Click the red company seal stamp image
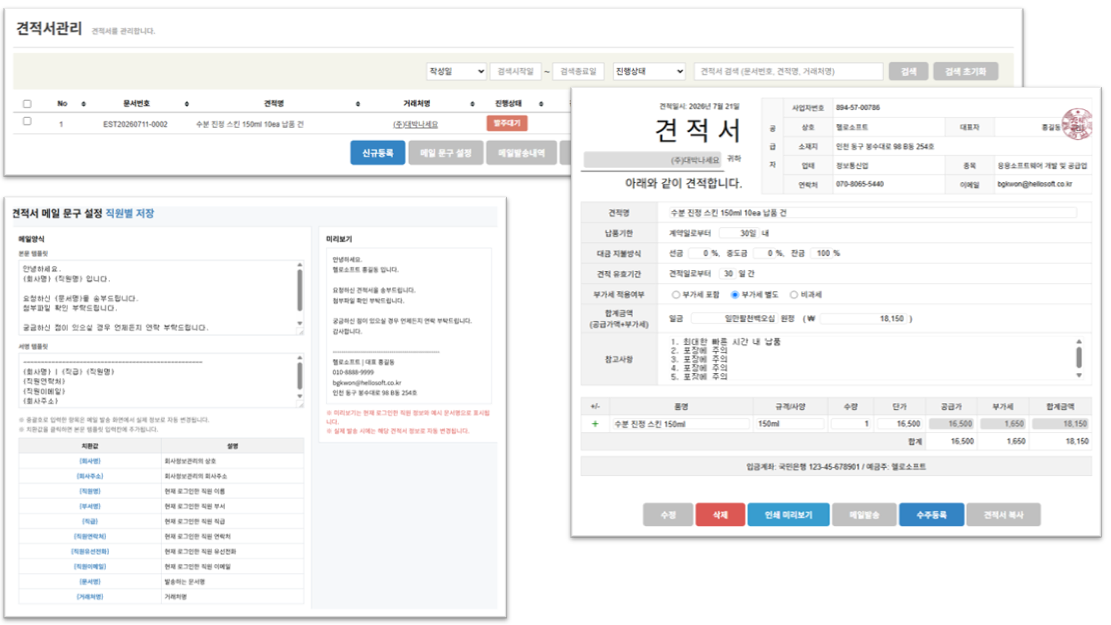 1076,123
